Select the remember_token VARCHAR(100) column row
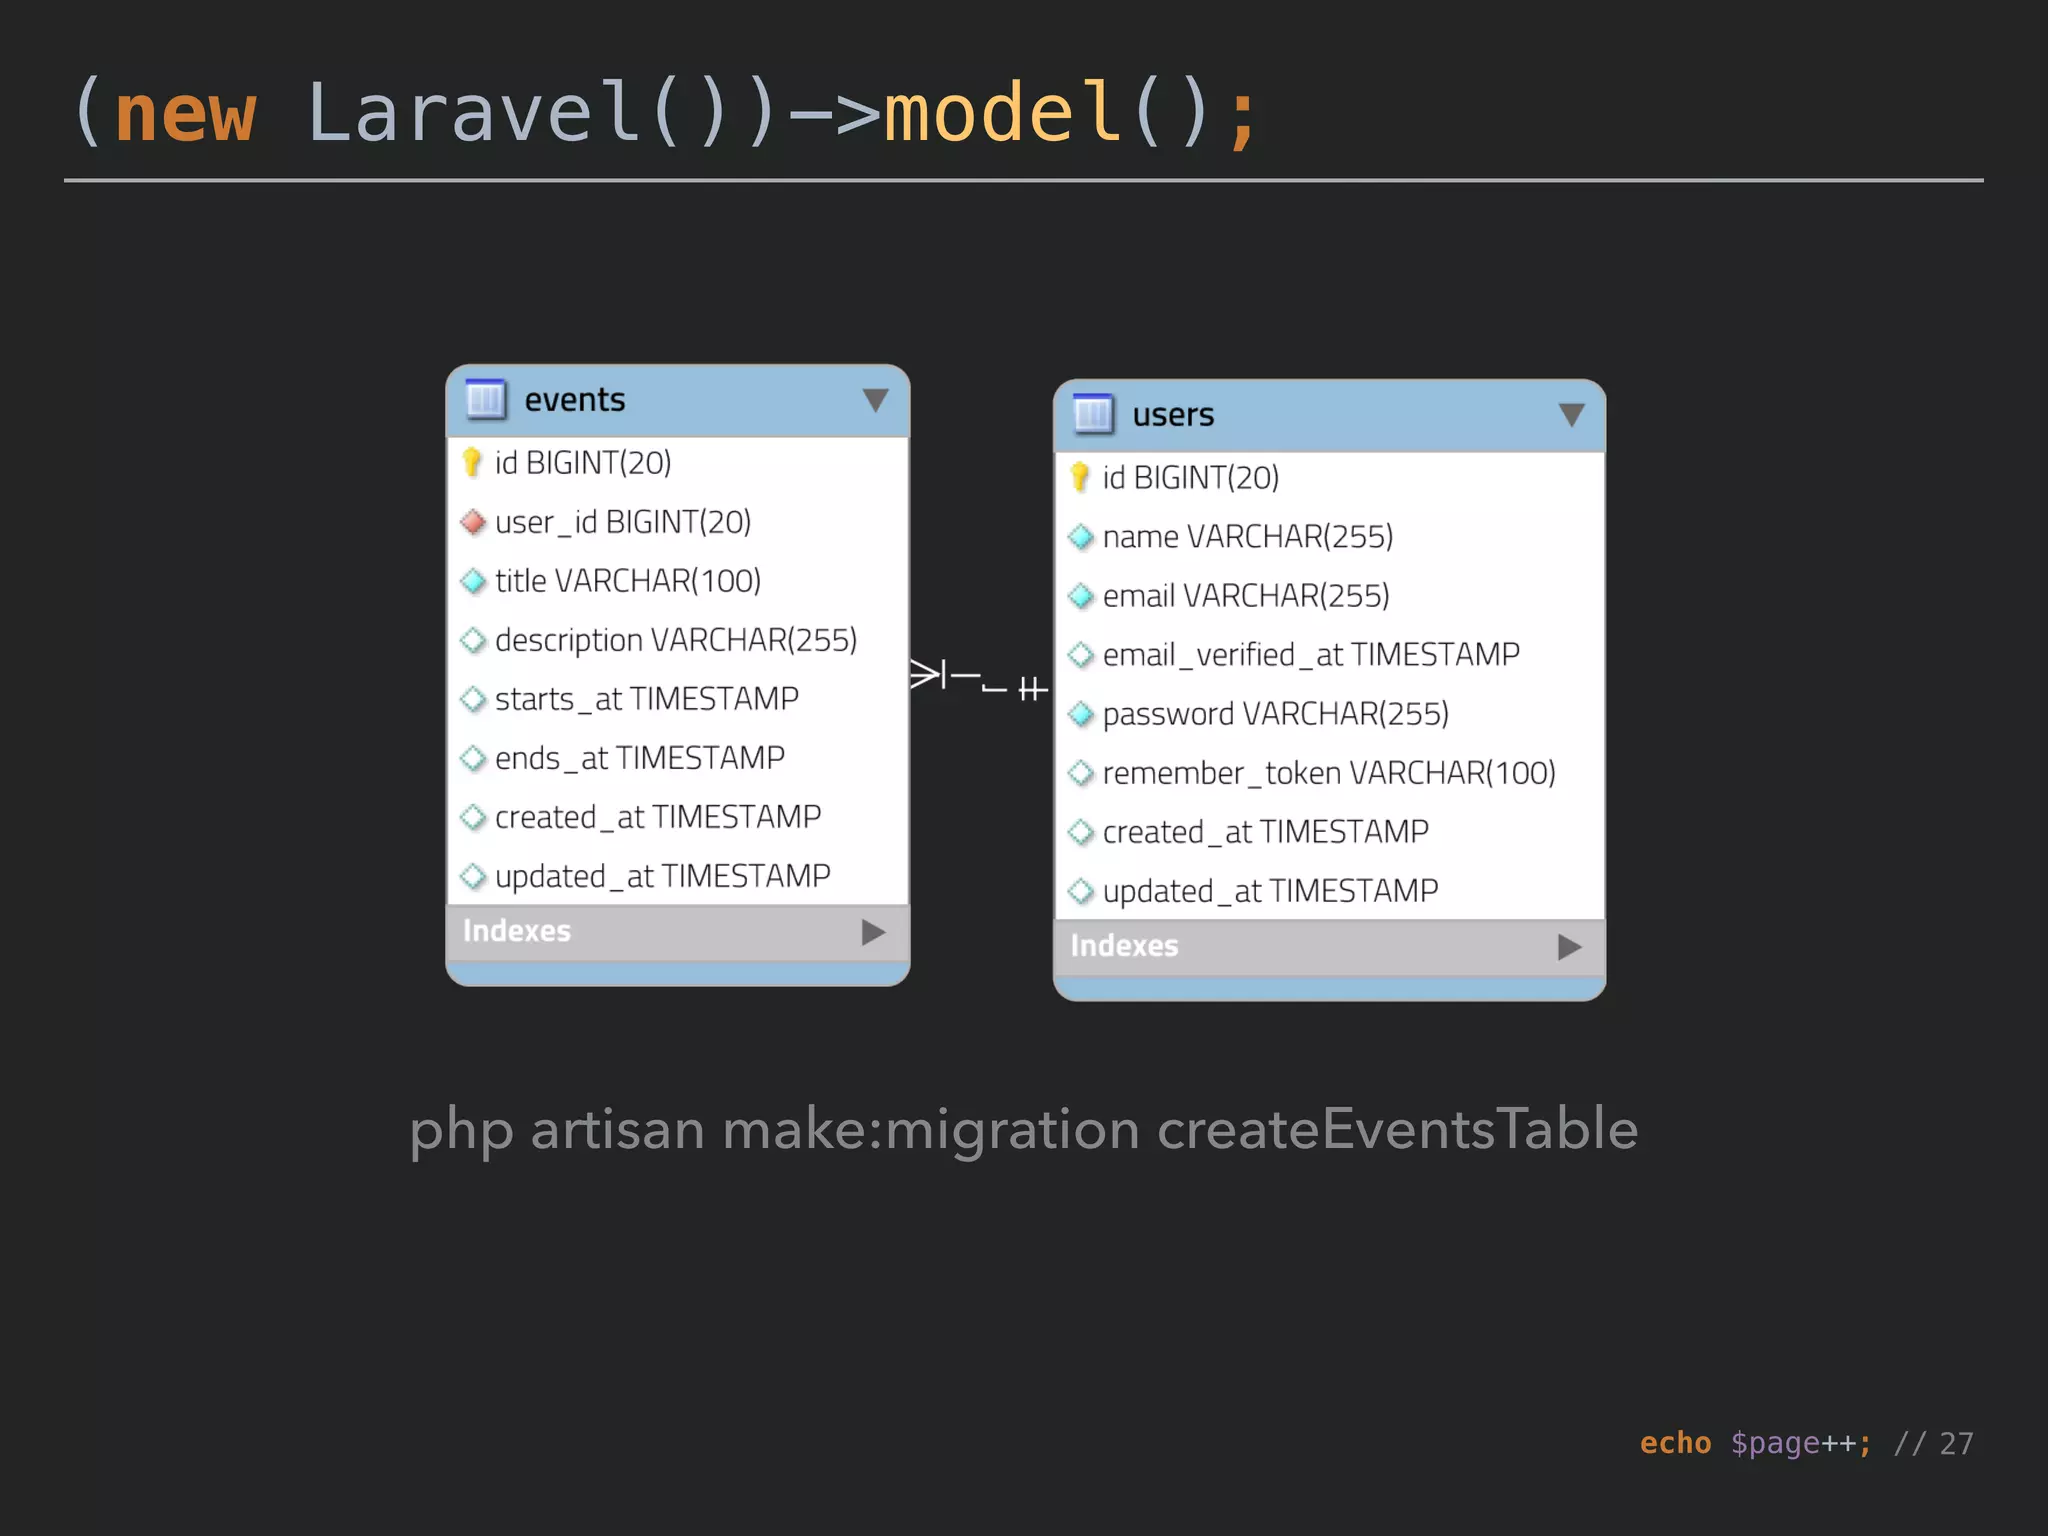The height and width of the screenshot is (1536, 2048). [x=1330, y=773]
